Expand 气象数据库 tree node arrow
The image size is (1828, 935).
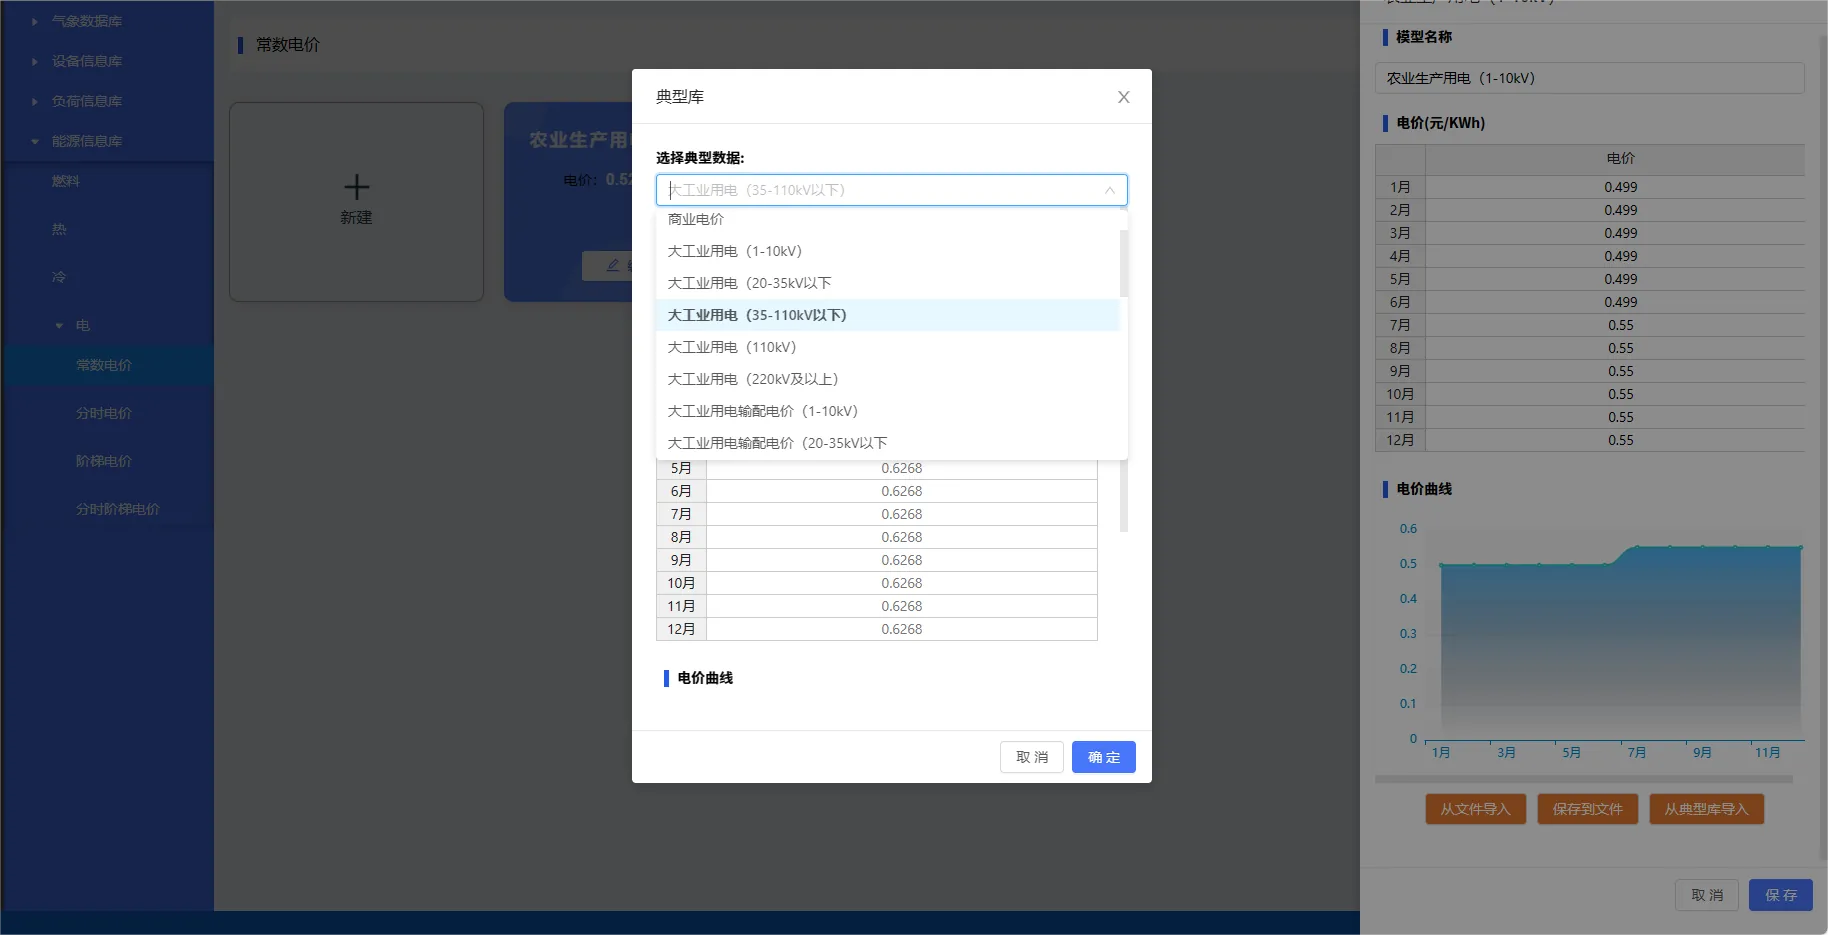[x=35, y=21]
